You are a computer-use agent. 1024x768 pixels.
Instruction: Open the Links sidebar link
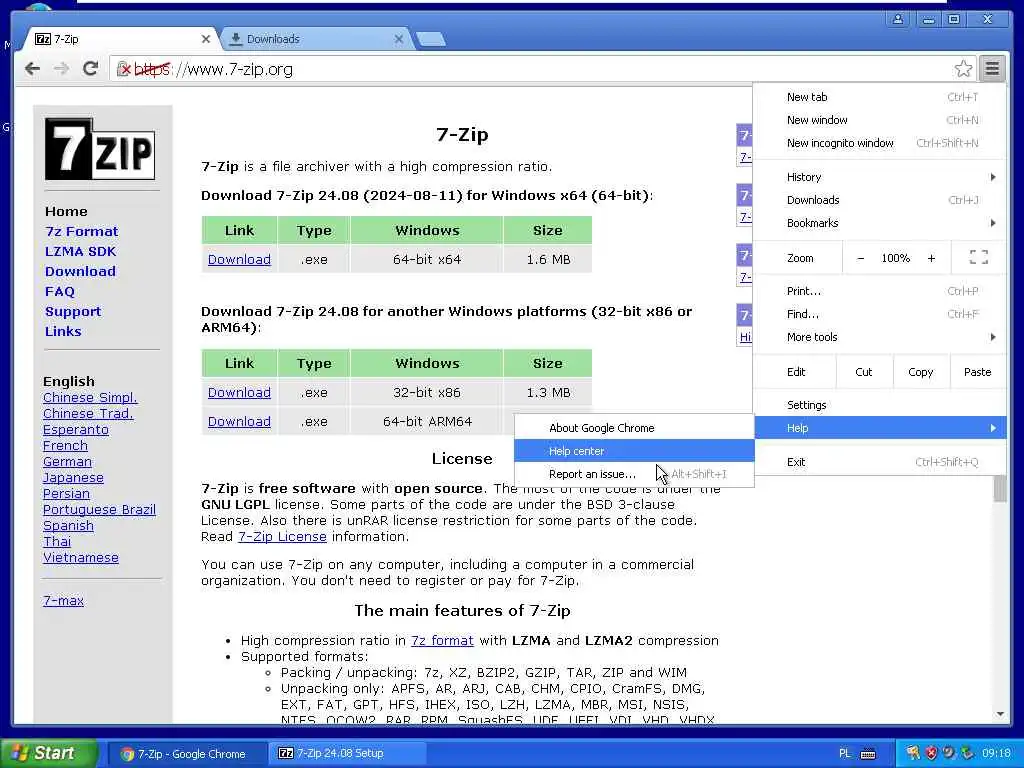(63, 331)
